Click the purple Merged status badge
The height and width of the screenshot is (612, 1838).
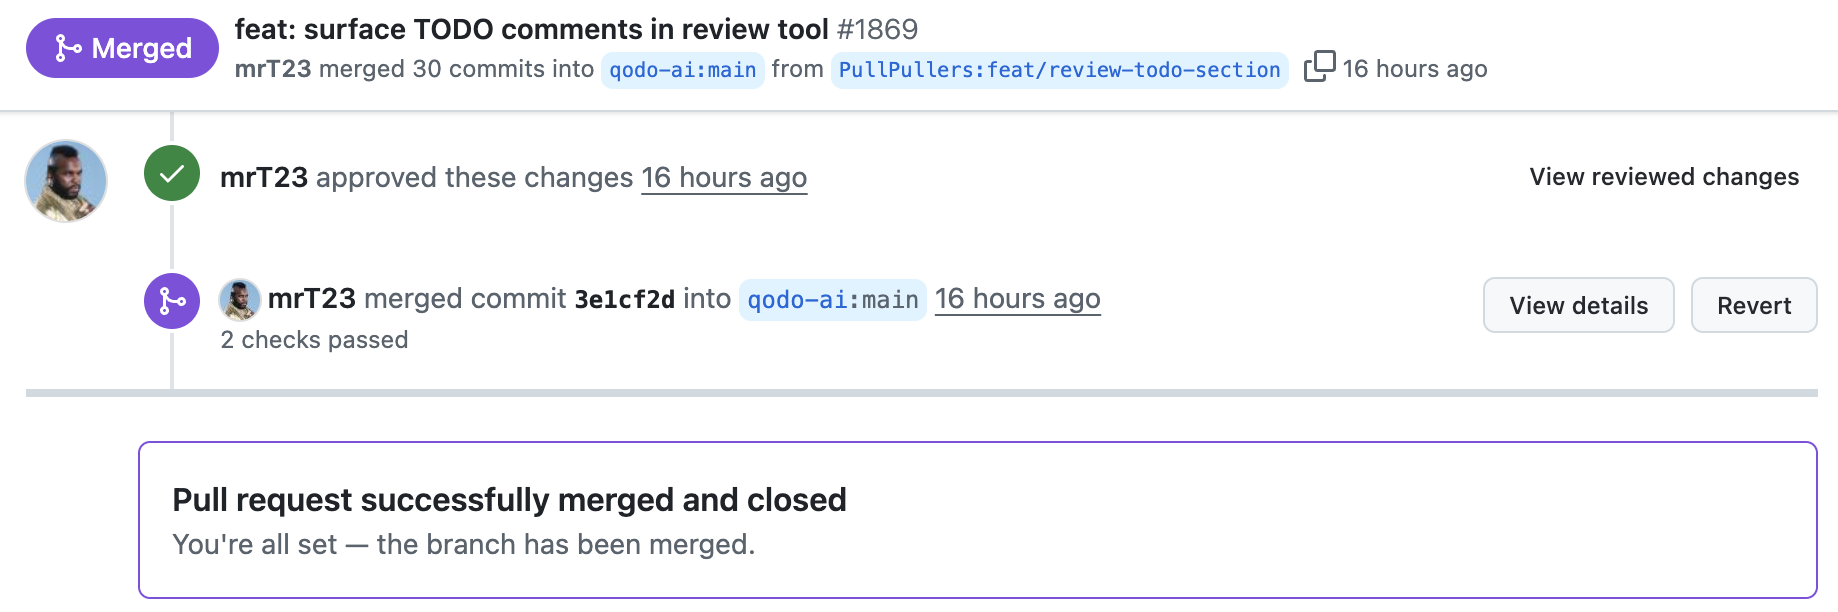point(122,48)
